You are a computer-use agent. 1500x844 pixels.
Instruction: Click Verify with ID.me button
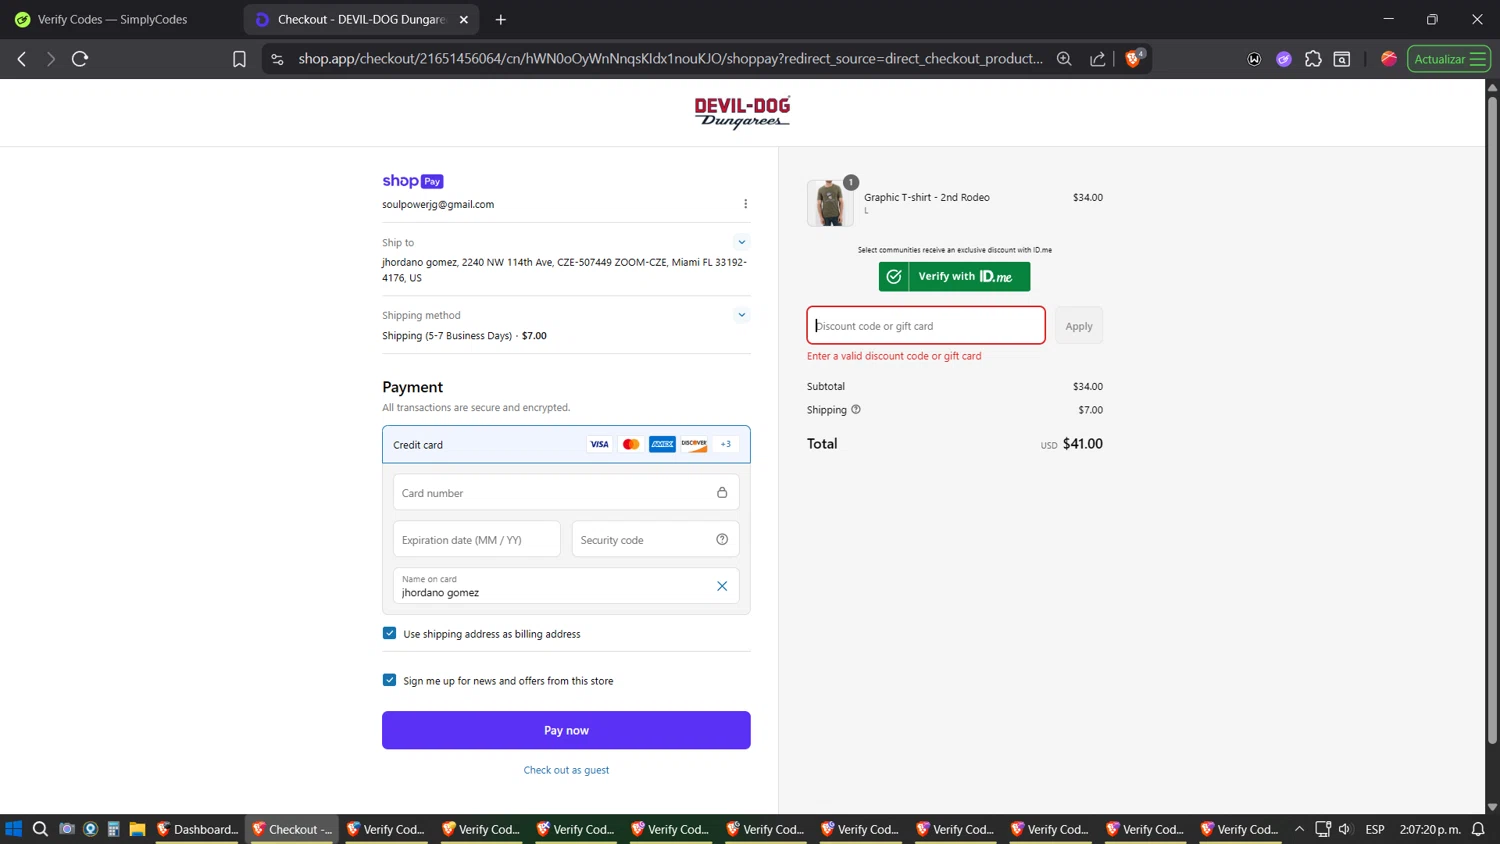coord(954,276)
